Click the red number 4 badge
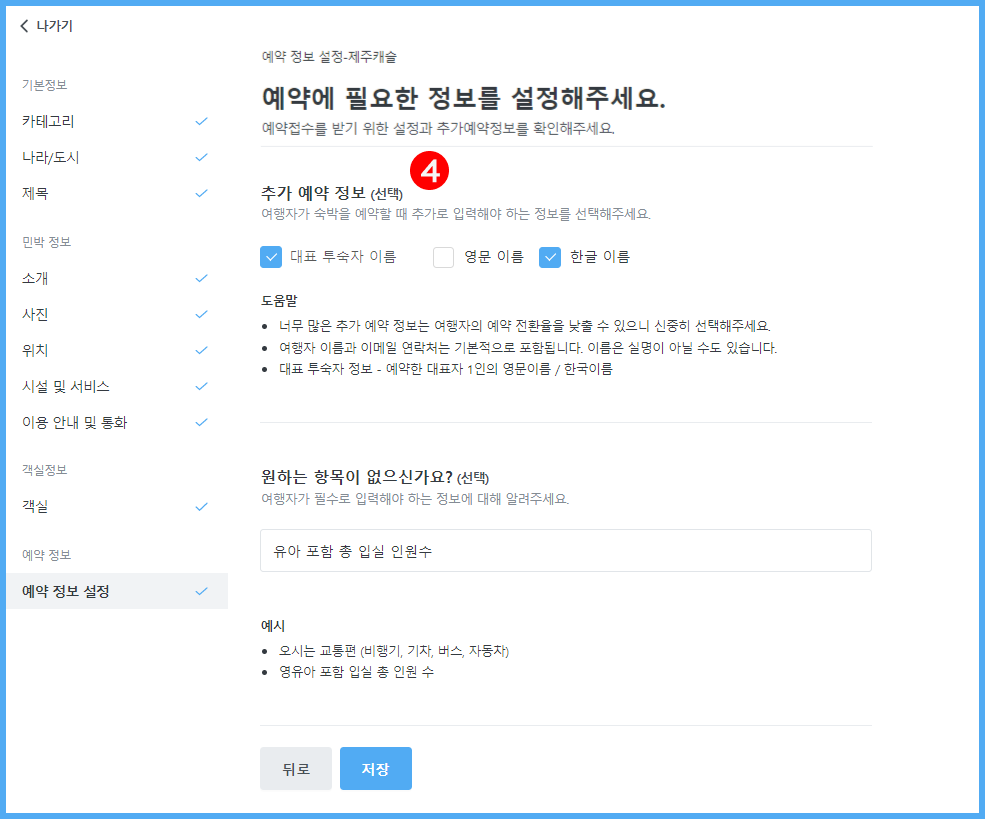This screenshot has height=819, width=985. coord(429,171)
